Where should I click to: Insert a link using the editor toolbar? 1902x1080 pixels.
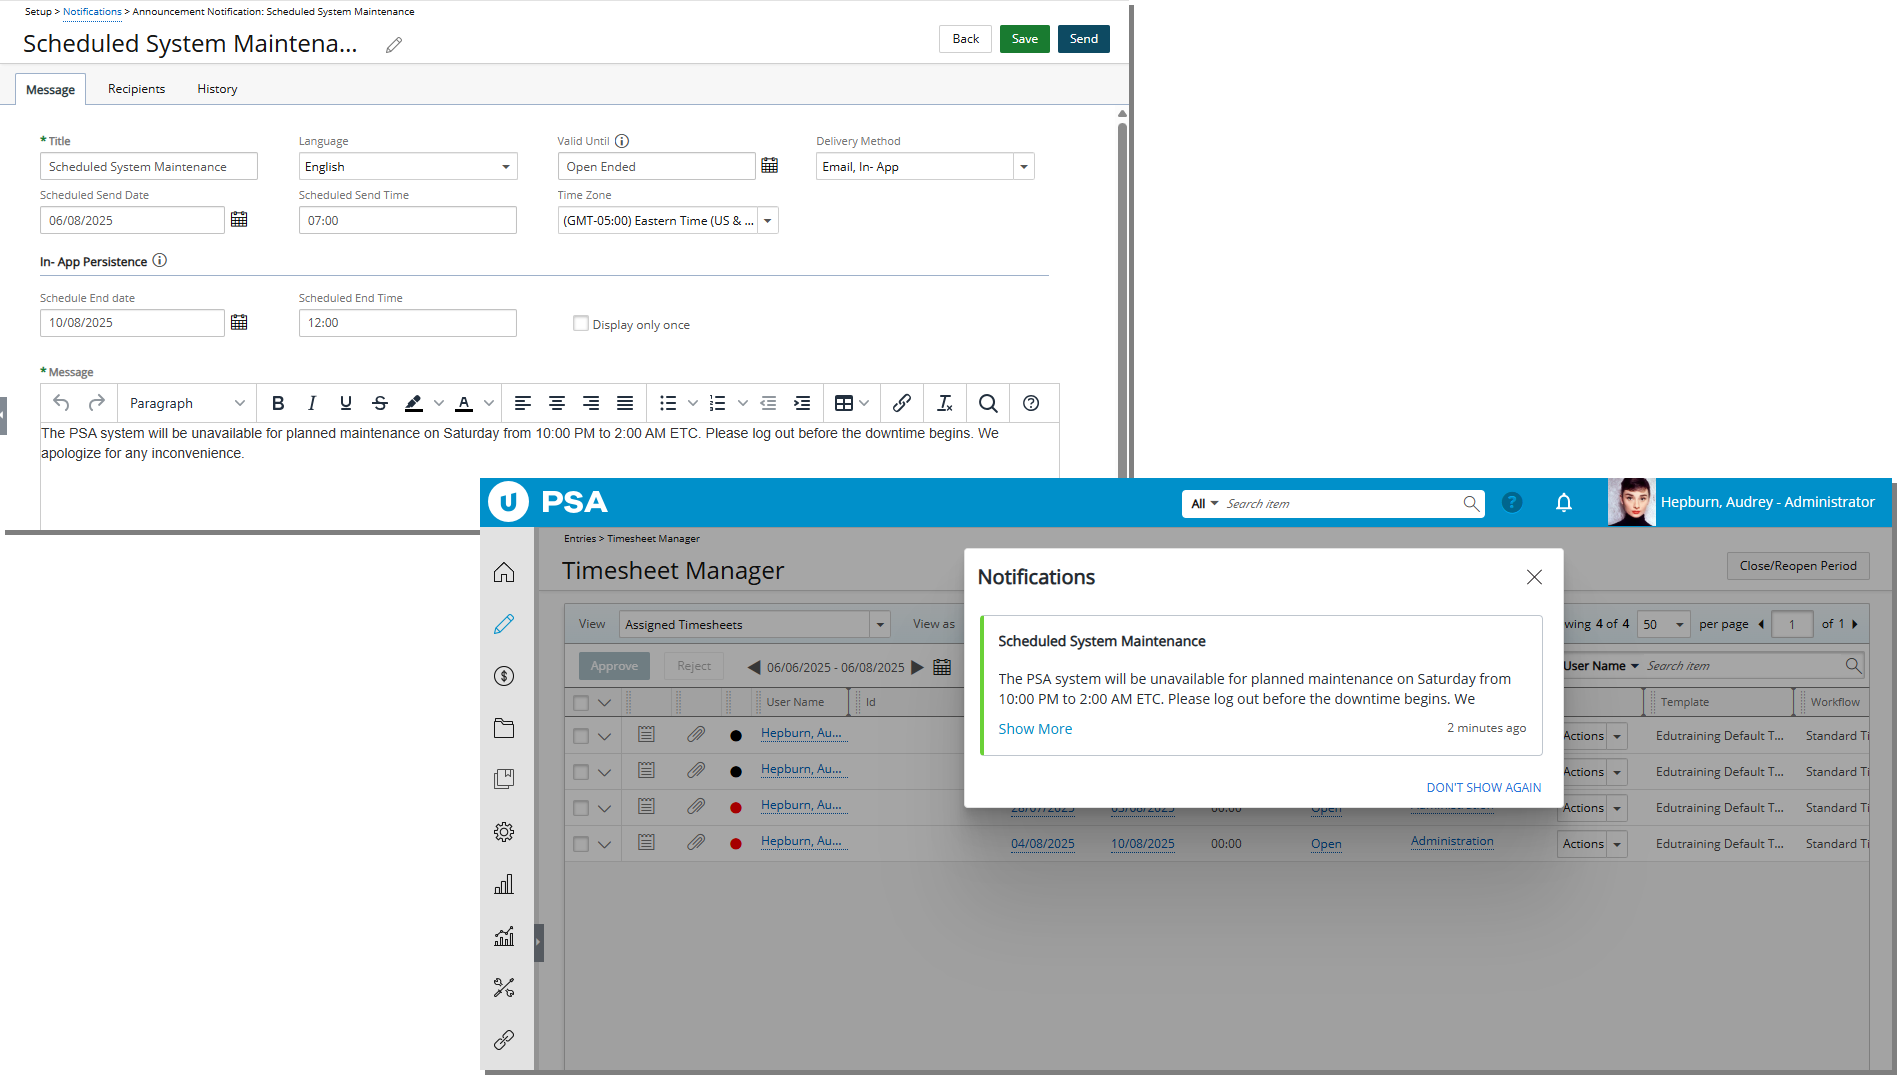pyautogui.click(x=901, y=403)
